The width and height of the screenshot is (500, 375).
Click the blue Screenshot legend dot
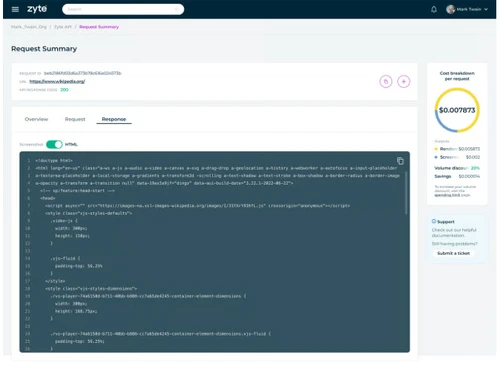[x=436, y=157]
